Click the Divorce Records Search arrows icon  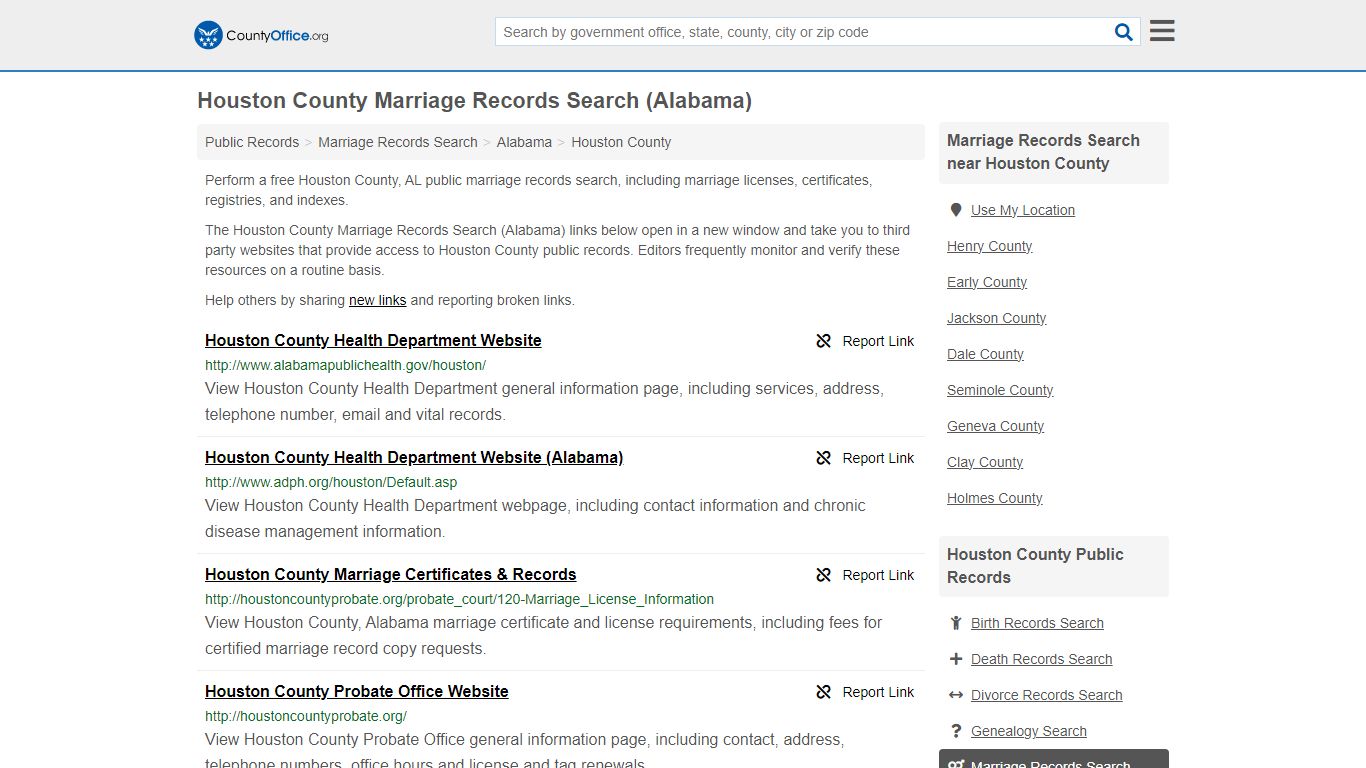tap(956, 695)
